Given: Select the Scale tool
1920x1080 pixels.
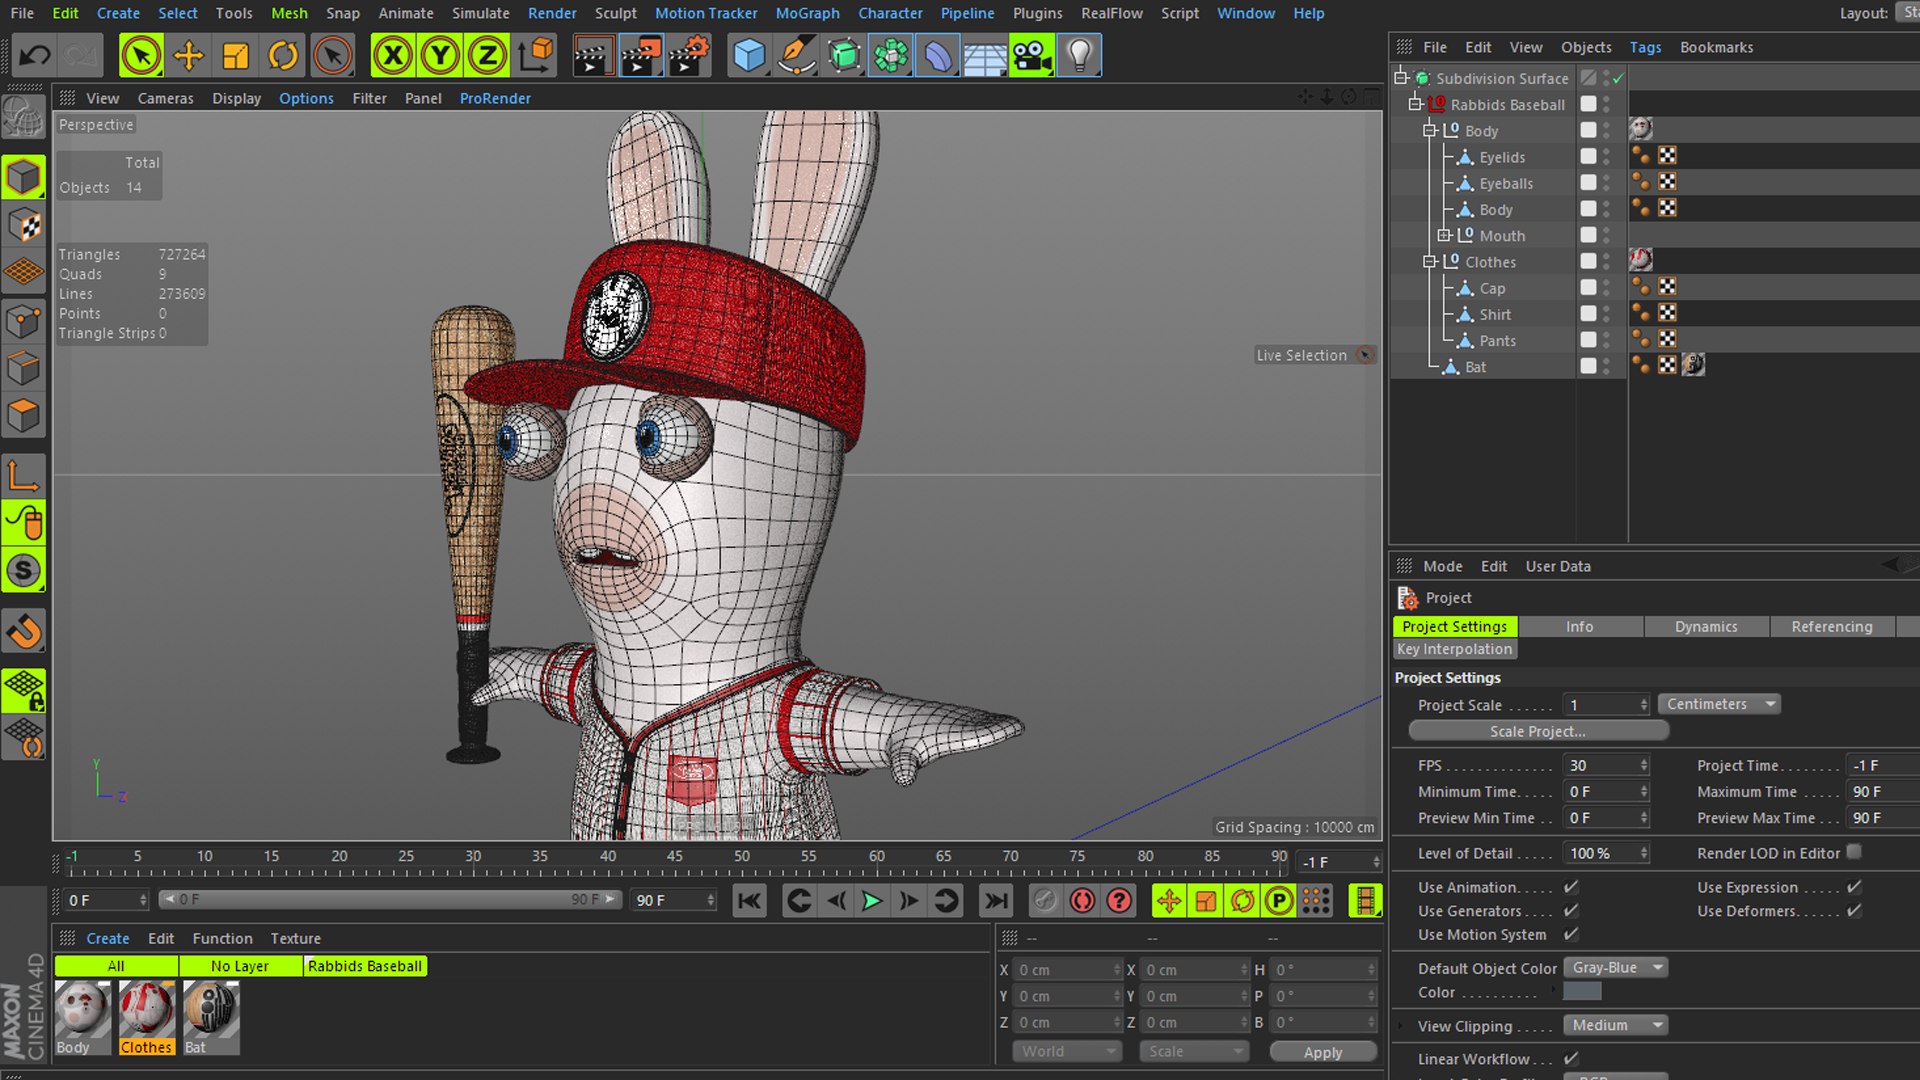Looking at the screenshot, I should point(235,55).
